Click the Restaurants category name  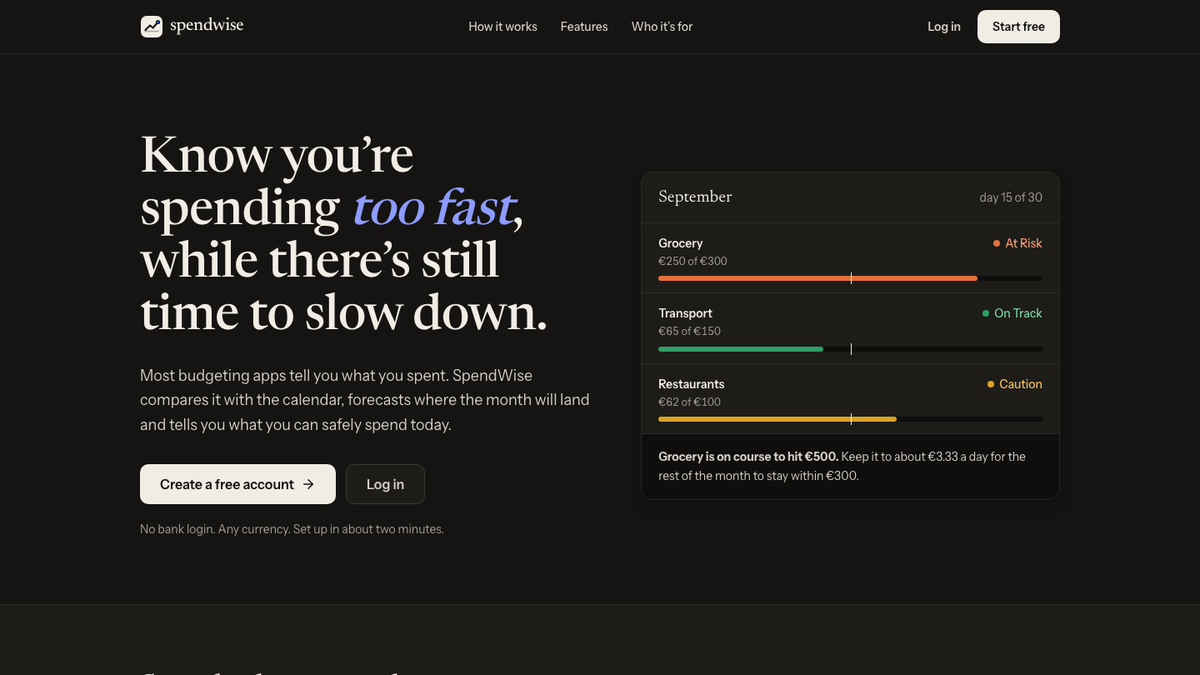[691, 384]
